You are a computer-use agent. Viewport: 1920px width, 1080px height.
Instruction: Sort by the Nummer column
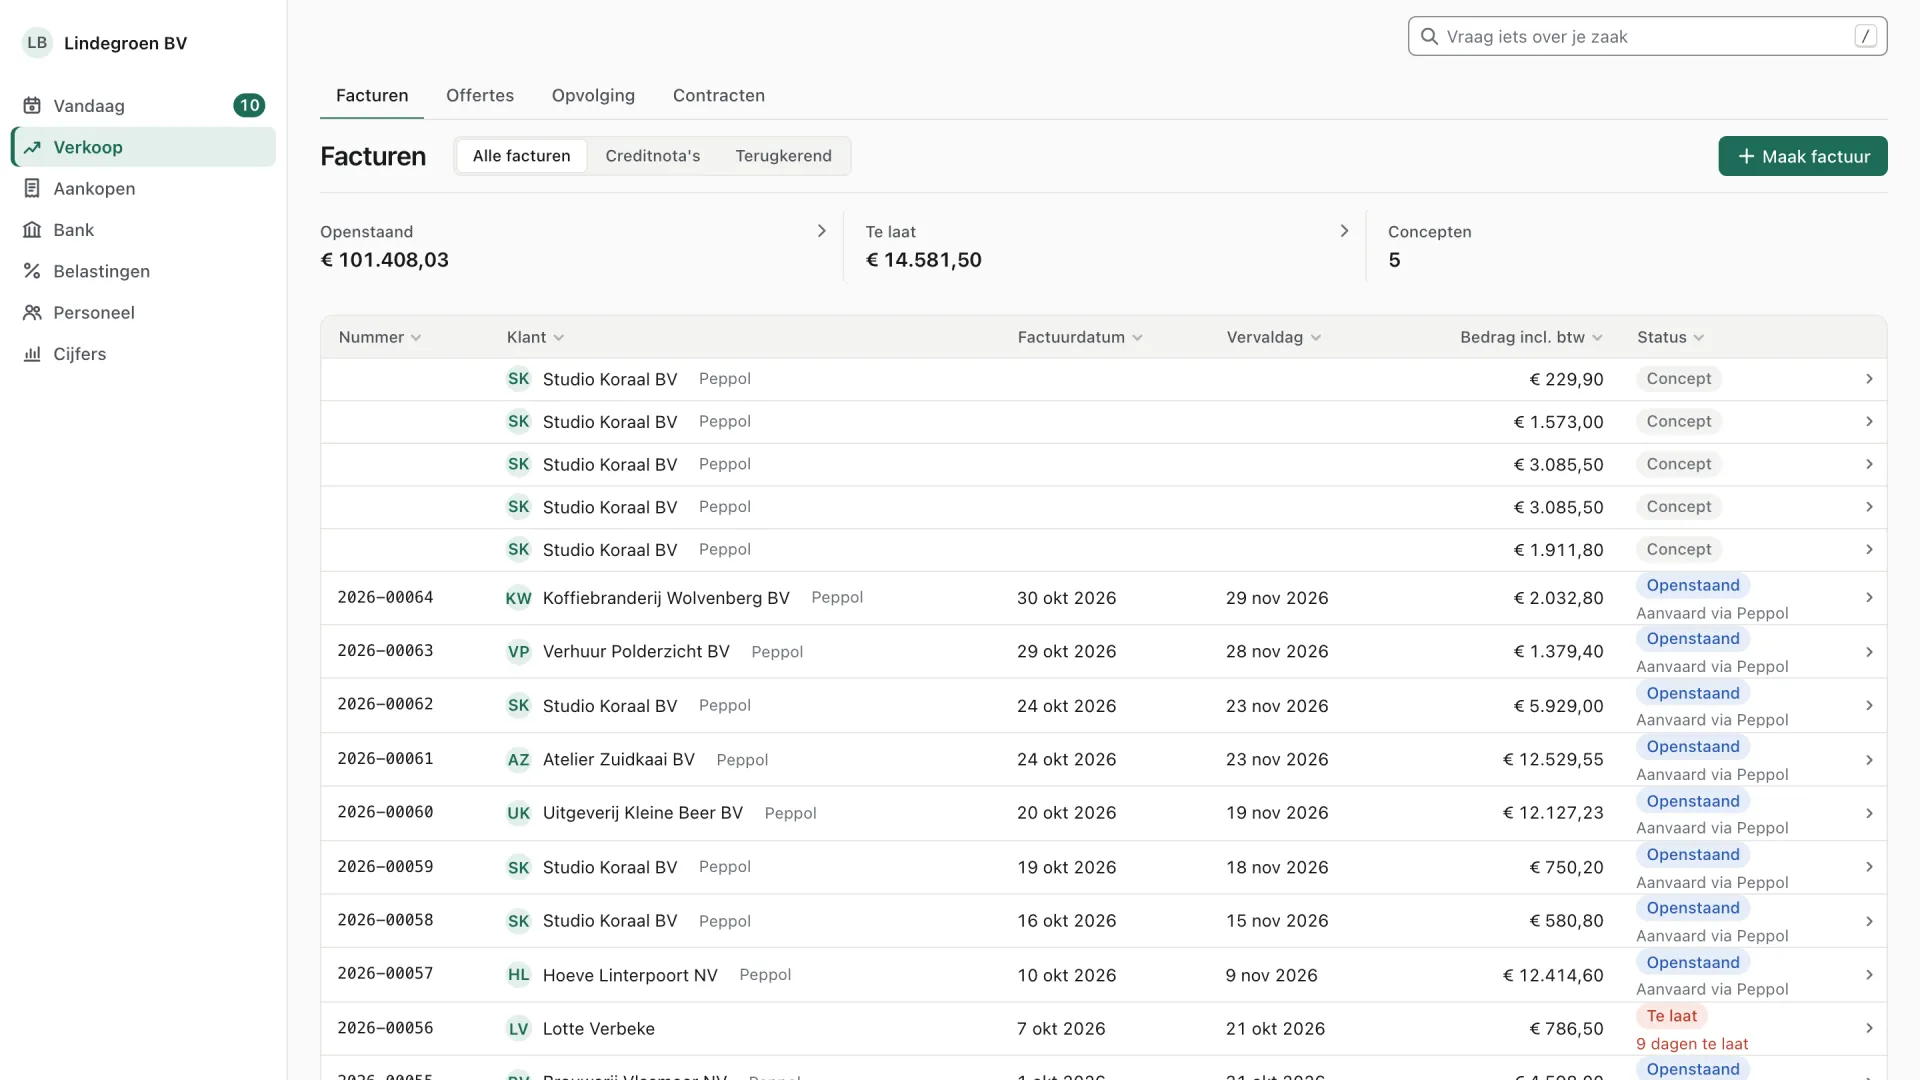coord(380,338)
